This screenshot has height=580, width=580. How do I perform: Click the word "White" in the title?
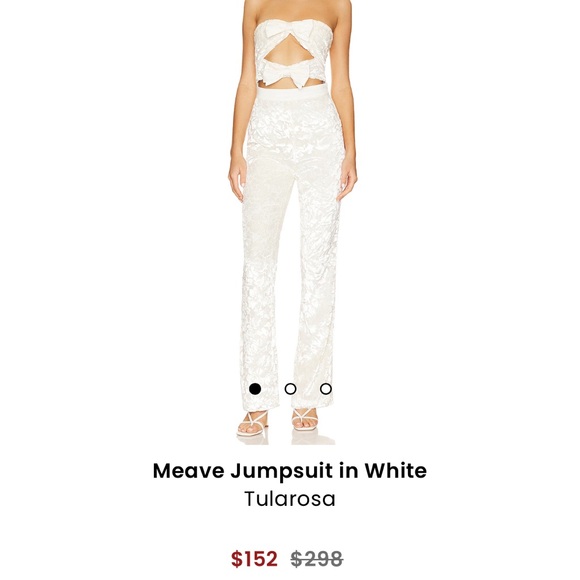point(395,471)
